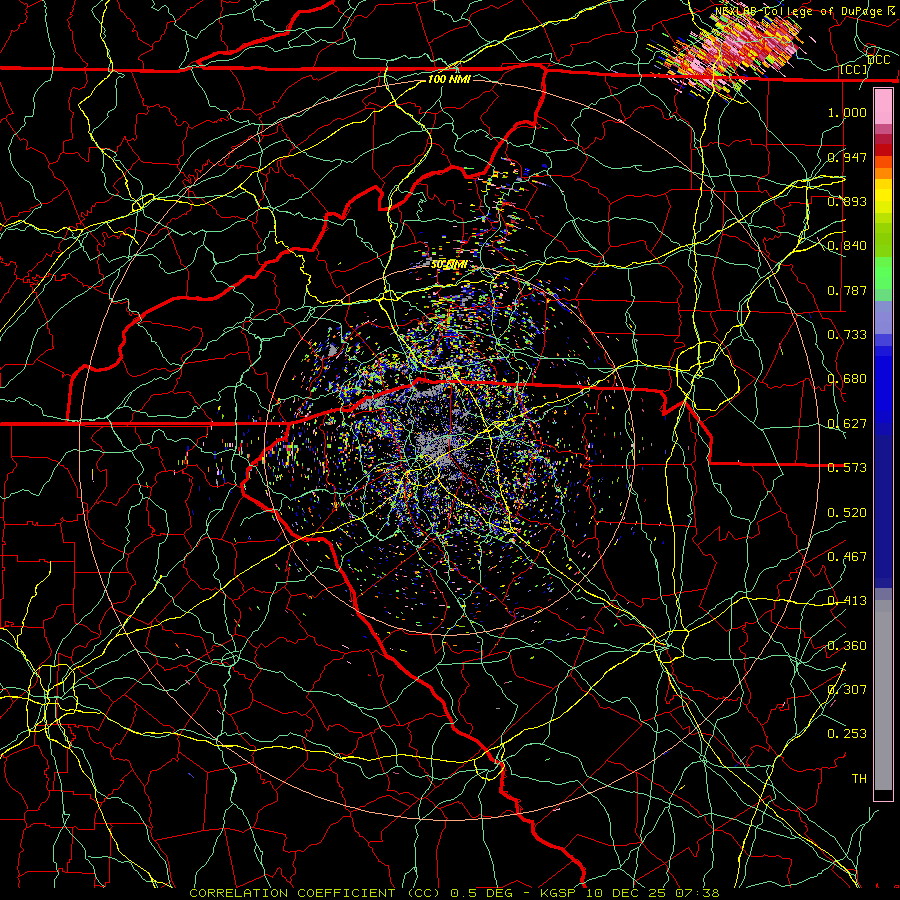Select the 0.680 legend value
Image resolution: width=900 pixels, height=900 pixels.
(847, 379)
